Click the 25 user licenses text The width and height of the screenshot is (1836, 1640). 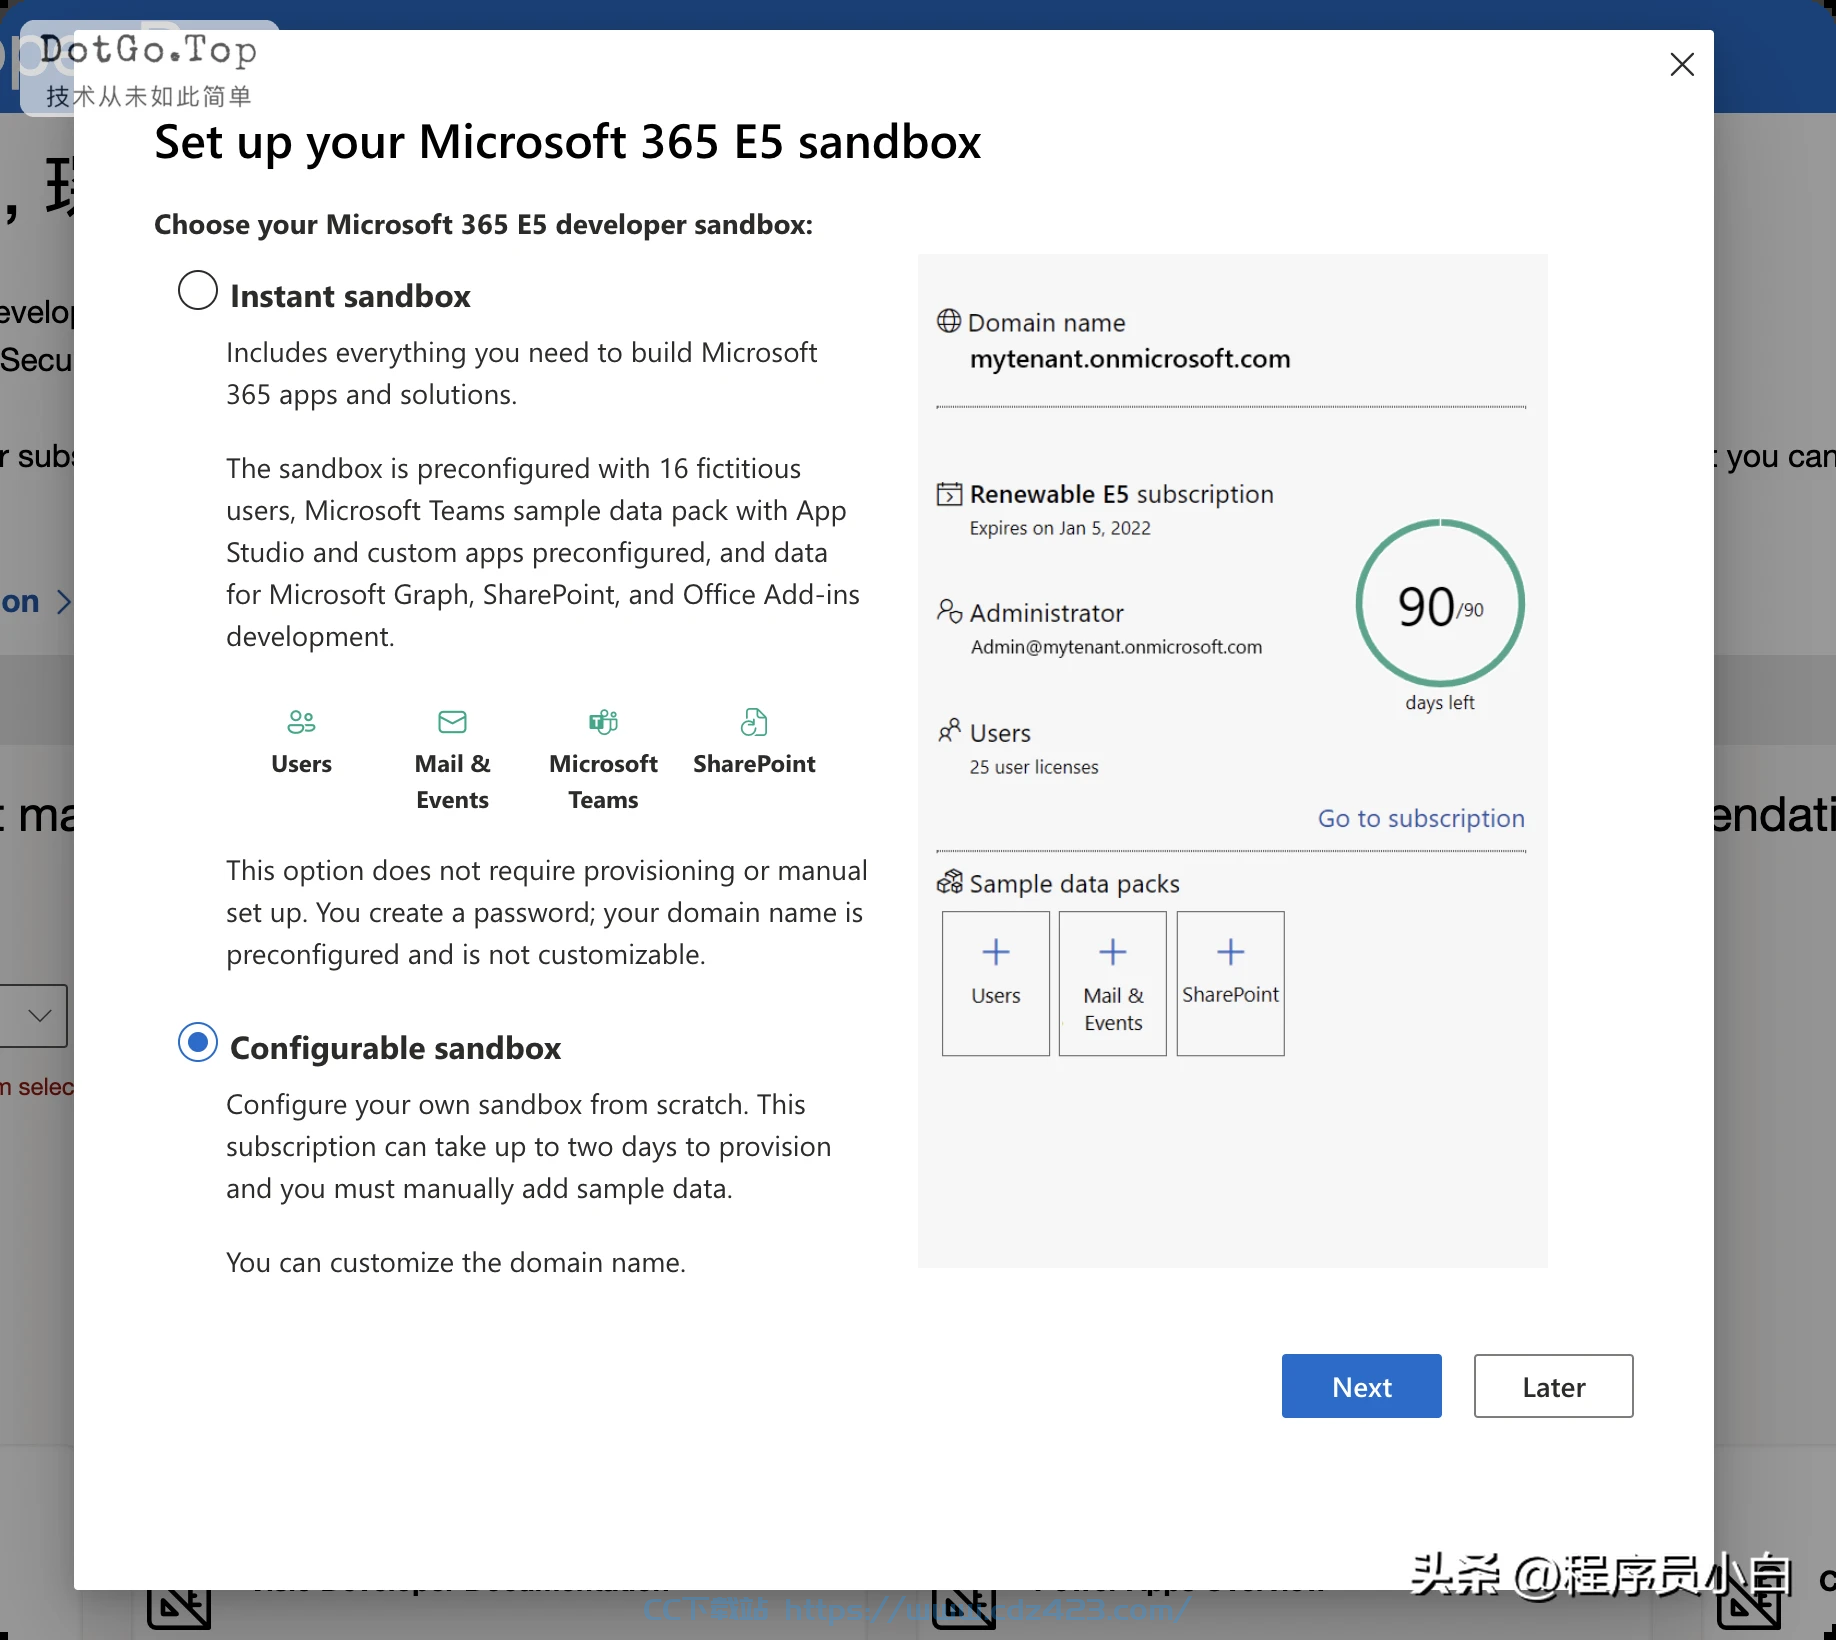[x=1034, y=767]
